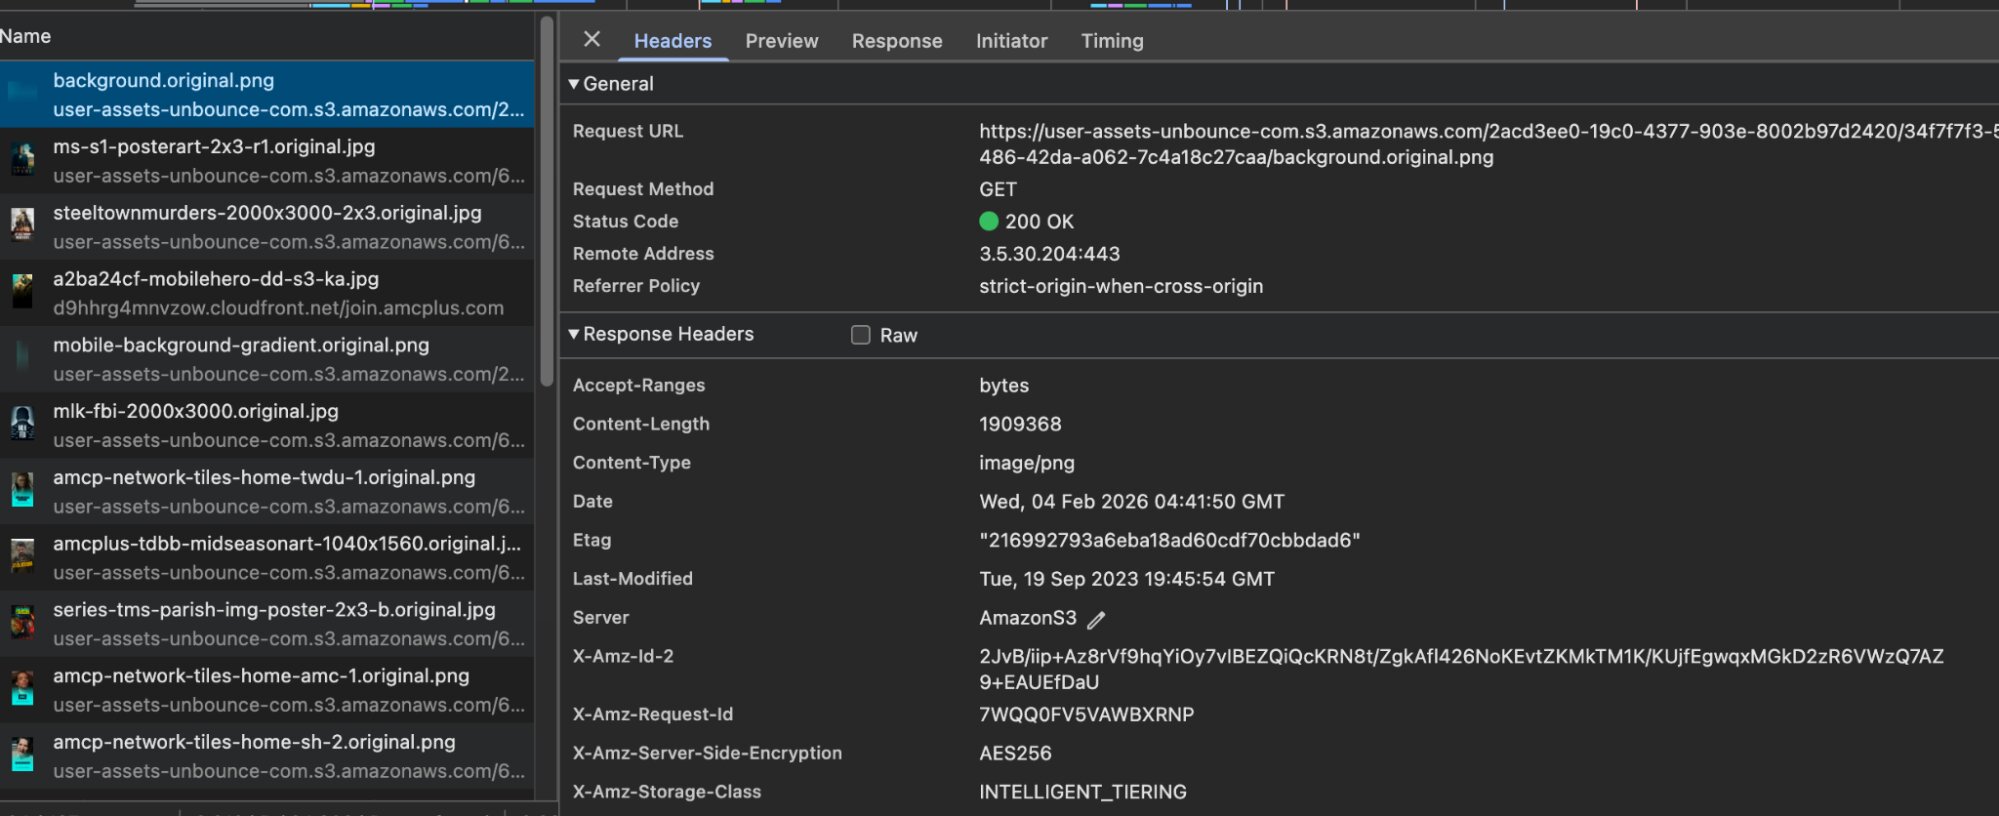Click the ms-s1-posterart thumbnail icon
The image size is (1999, 816).
[22, 160]
